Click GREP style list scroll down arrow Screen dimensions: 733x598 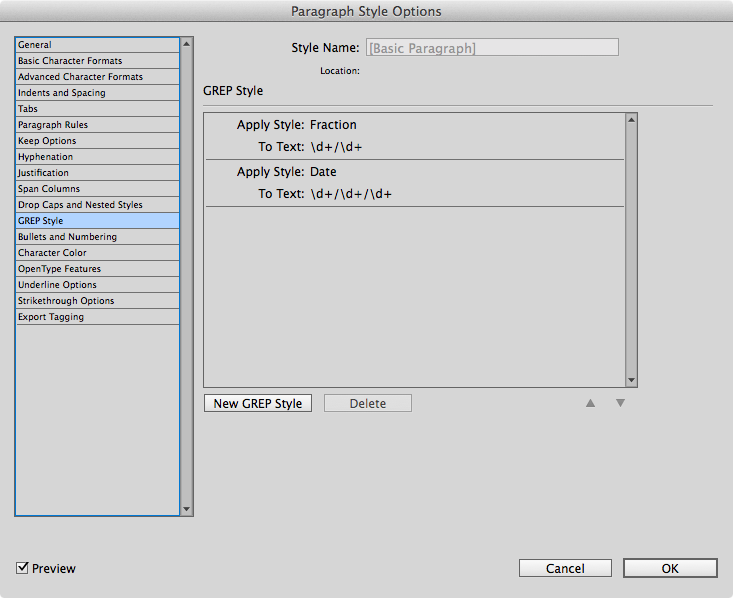(631, 380)
